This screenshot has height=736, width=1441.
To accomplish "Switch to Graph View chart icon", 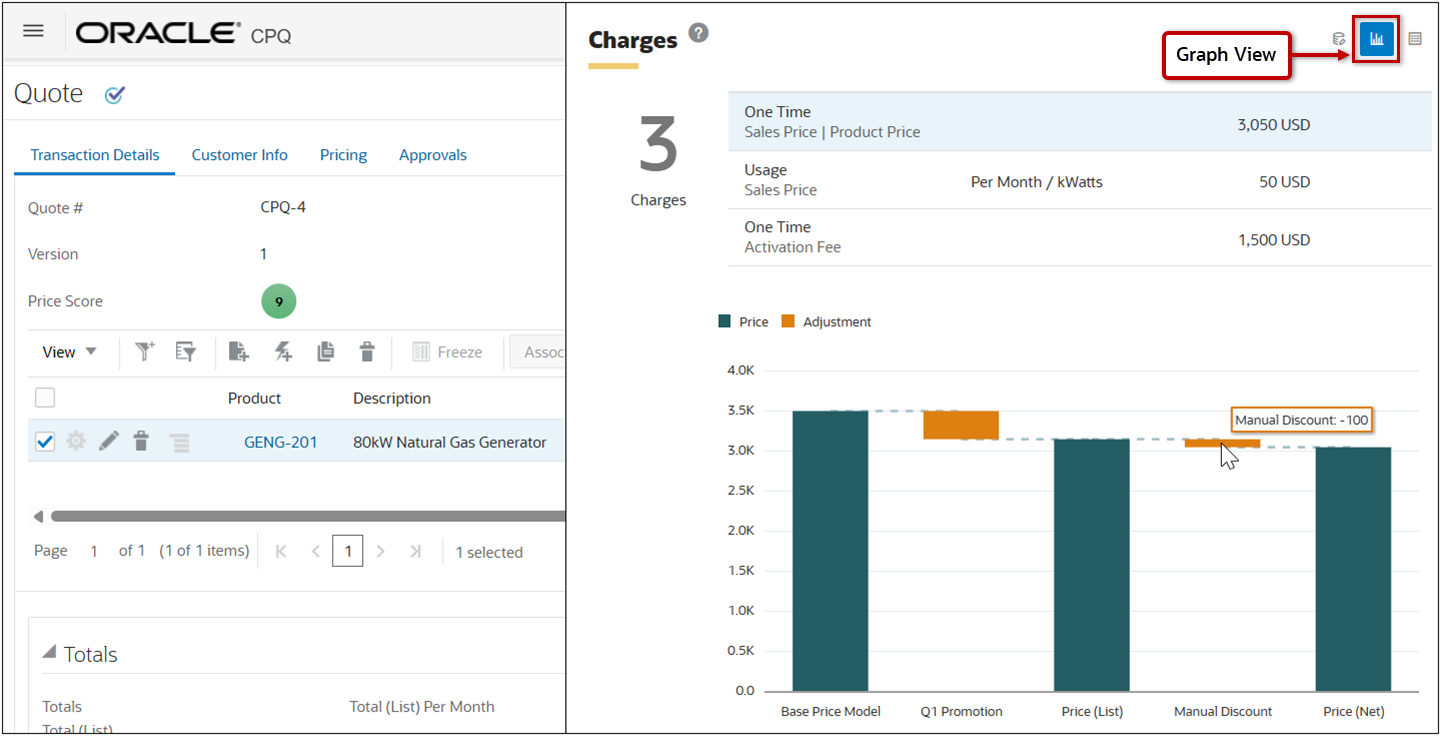I will click(1377, 39).
